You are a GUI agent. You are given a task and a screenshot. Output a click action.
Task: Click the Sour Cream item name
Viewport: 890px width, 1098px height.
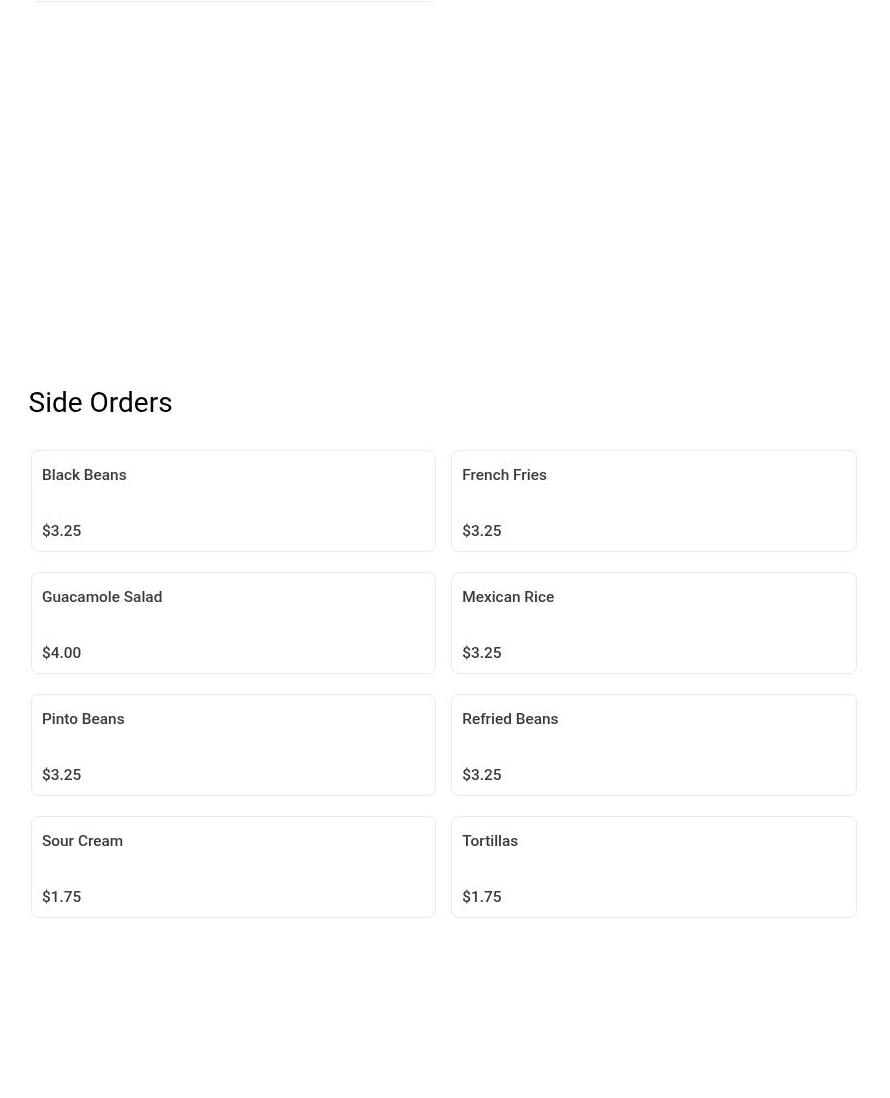point(83,840)
